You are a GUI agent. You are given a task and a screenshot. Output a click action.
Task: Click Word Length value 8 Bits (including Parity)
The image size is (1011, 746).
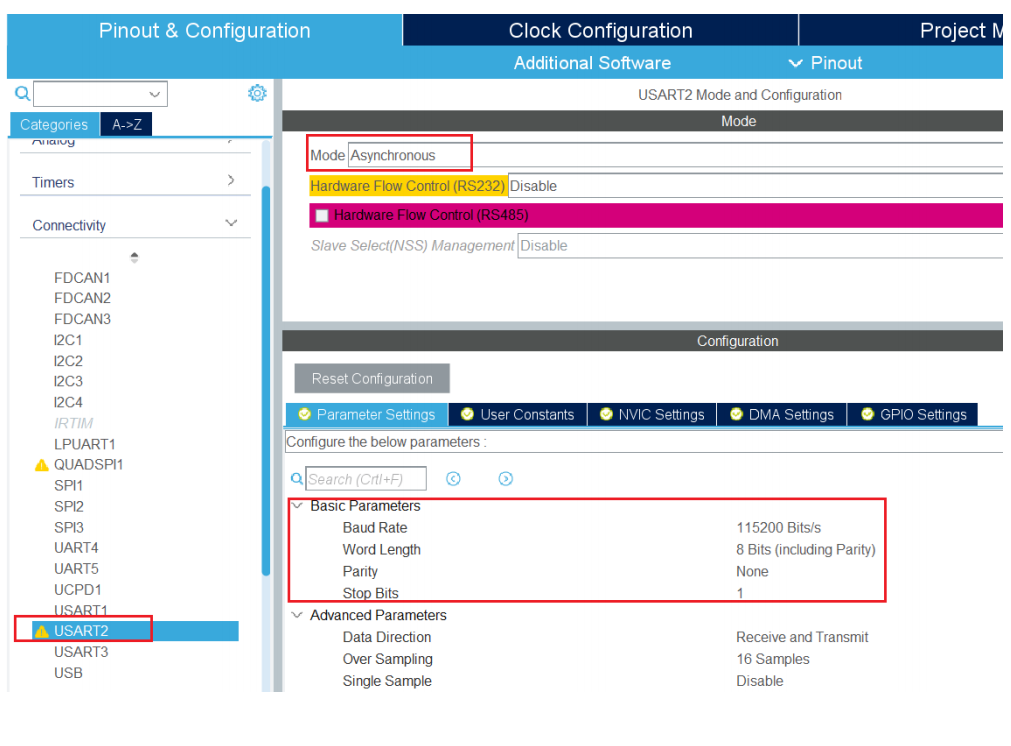[806, 550]
